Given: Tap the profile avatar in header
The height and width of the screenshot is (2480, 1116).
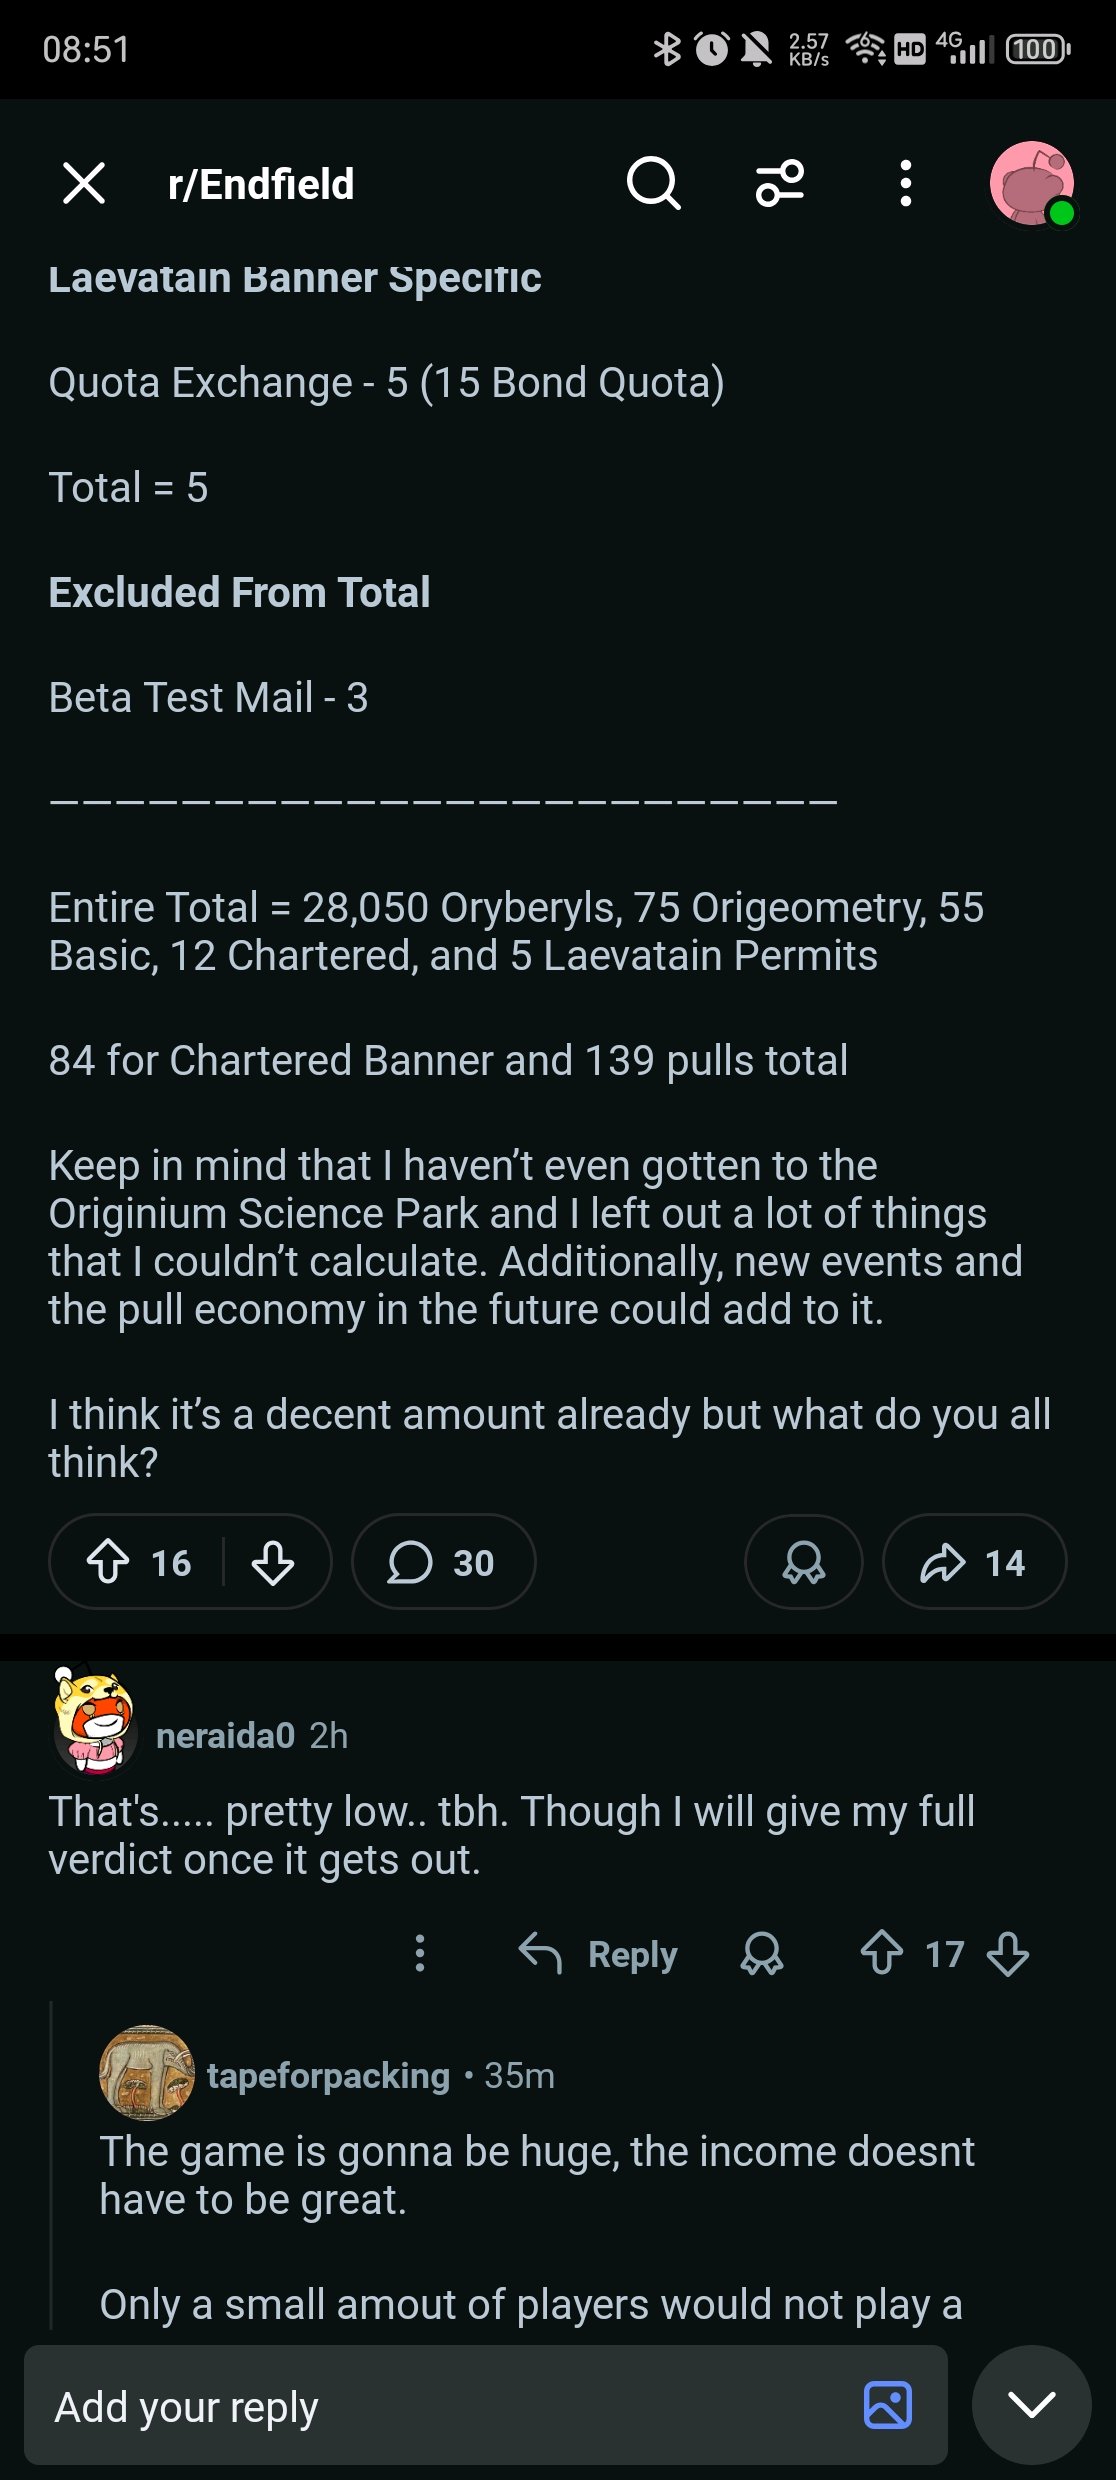Looking at the screenshot, I should pos(1031,184).
